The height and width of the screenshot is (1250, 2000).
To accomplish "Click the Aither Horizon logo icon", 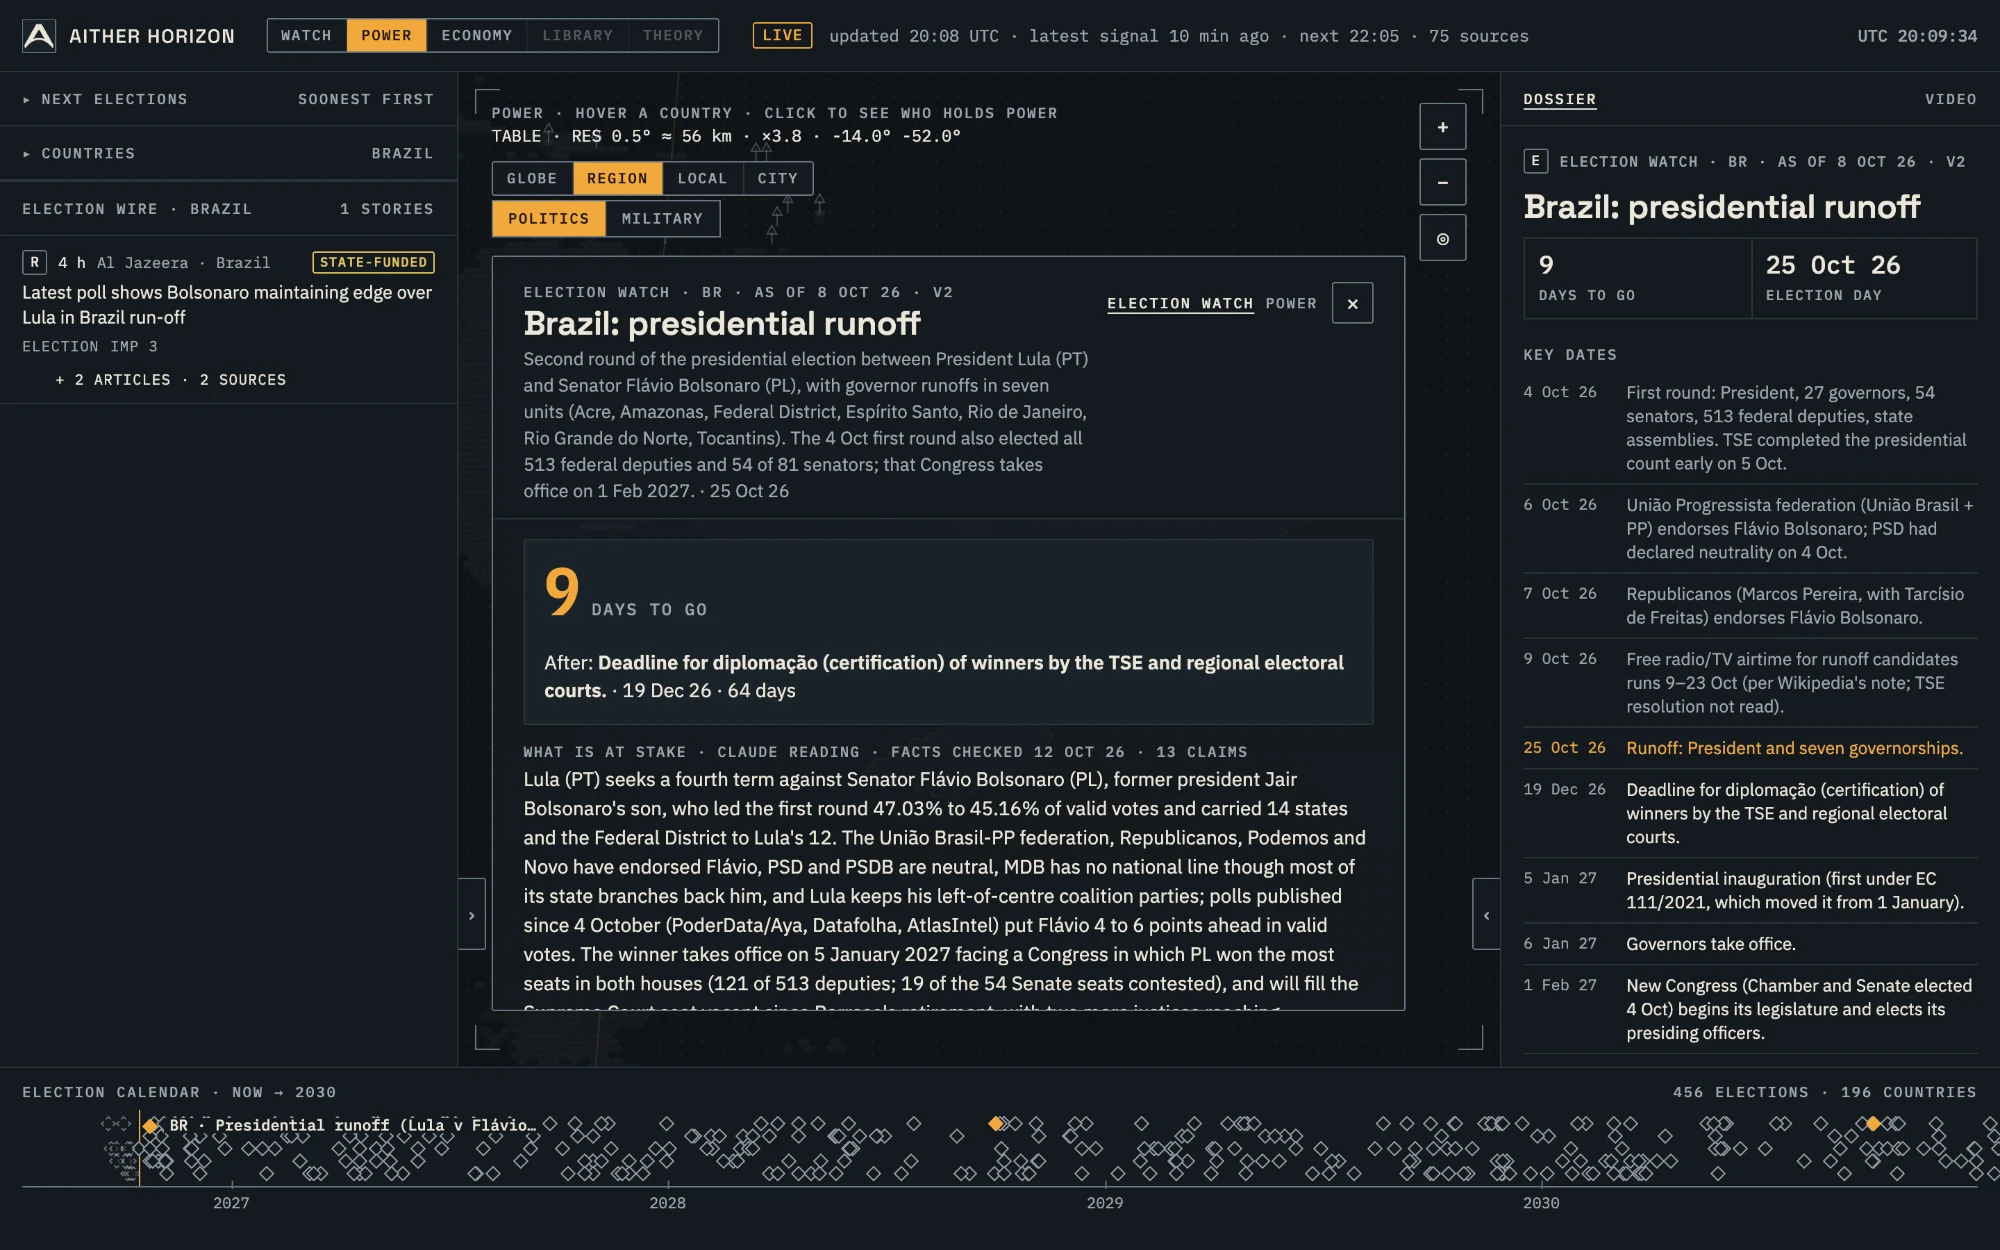I will [39, 36].
